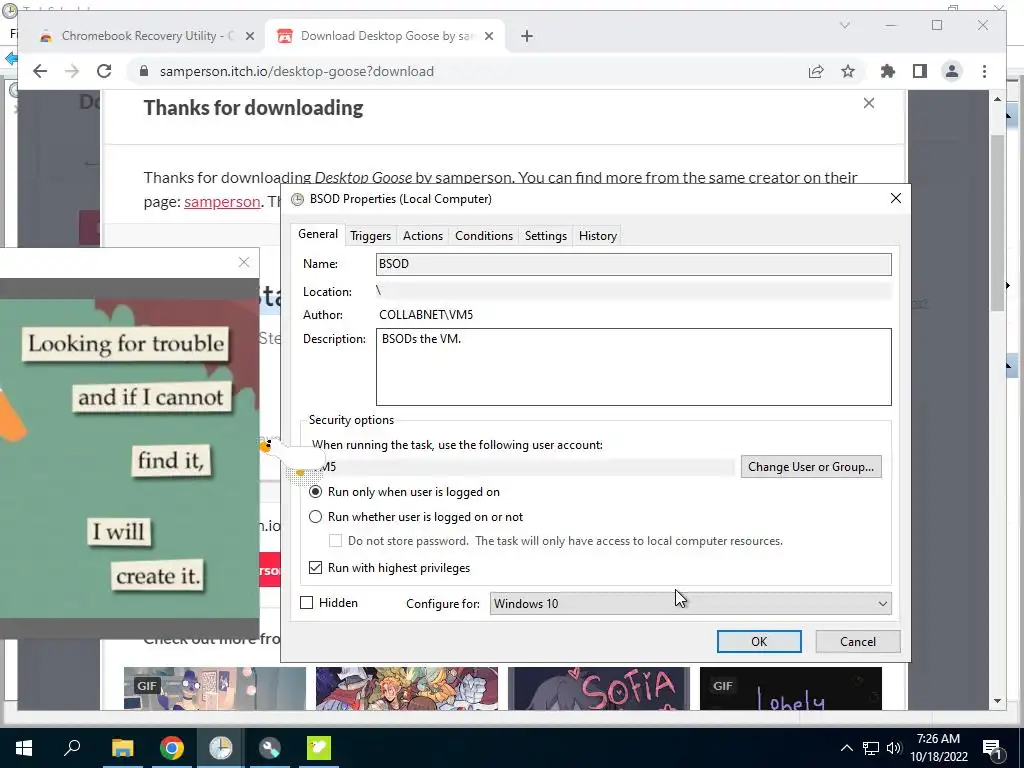The width and height of the screenshot is (1024, 768).
Task: Select Run only when user is logged on
Action: pos(315,492)
